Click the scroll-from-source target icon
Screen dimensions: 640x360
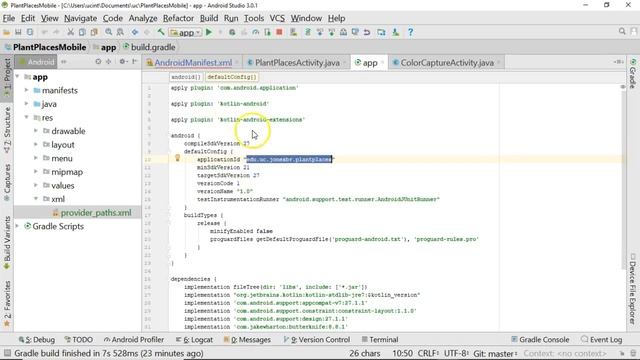click(98, 62)
